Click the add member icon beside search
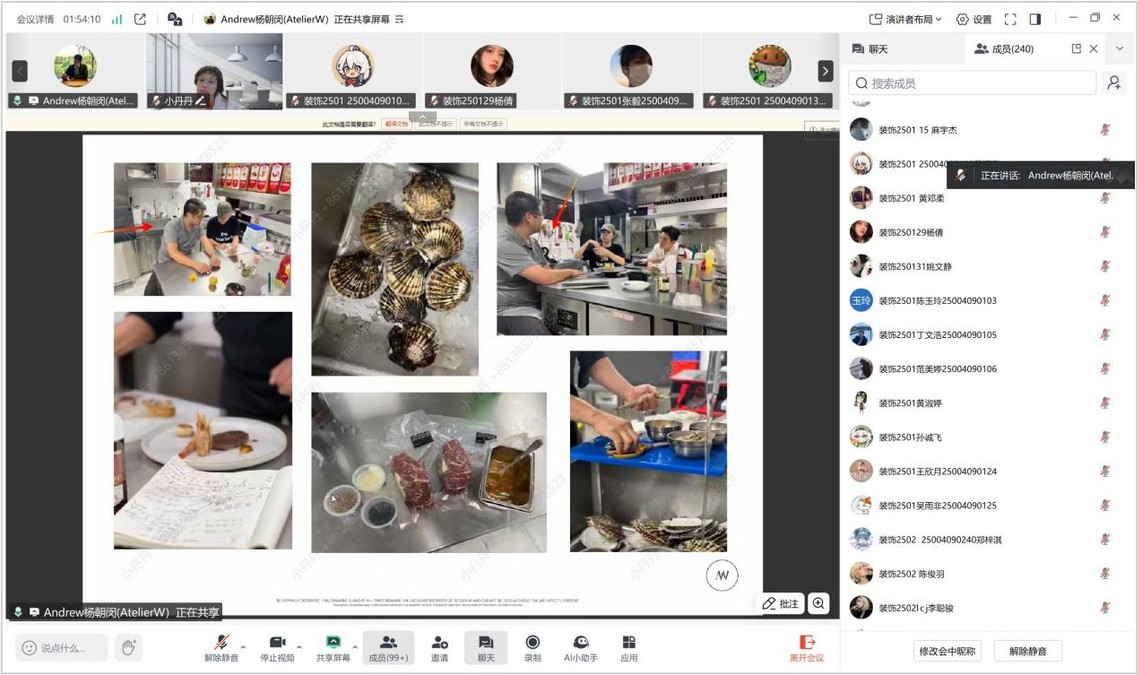Image resolution: width=1138 pixels, height=675 pixels. (1113, 84)
